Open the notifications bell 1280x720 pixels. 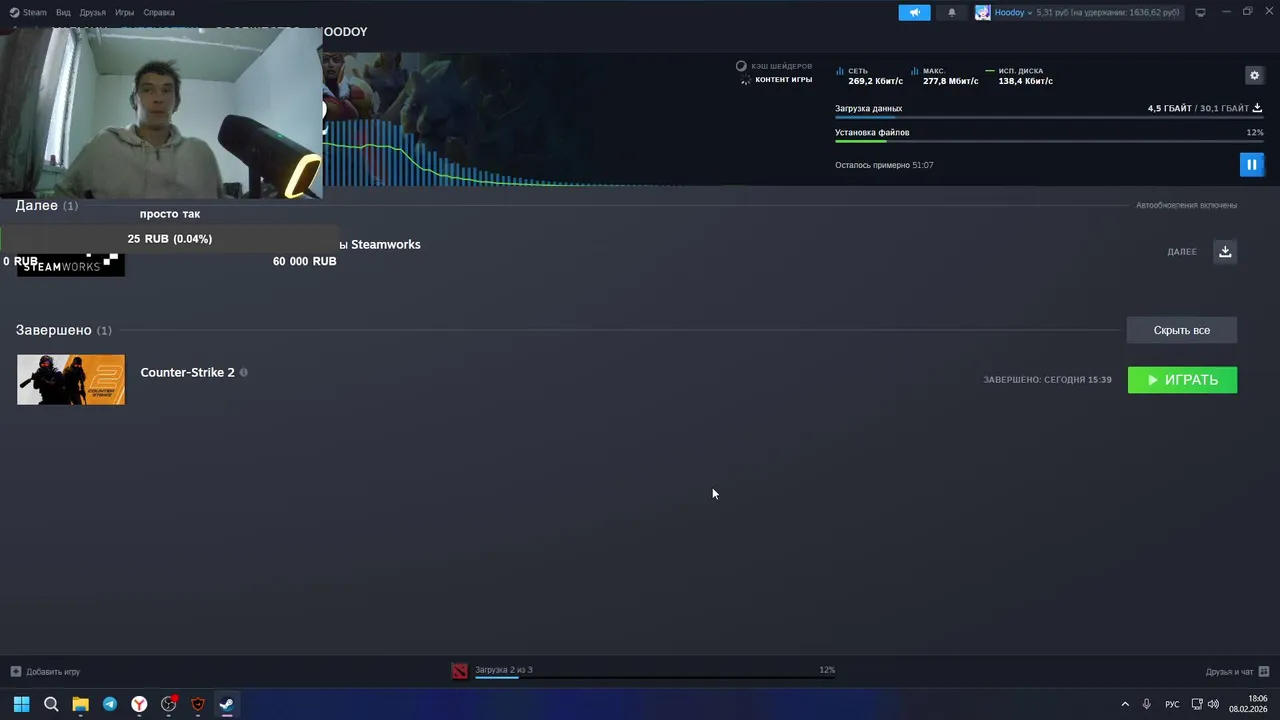[x=952, y=13]
